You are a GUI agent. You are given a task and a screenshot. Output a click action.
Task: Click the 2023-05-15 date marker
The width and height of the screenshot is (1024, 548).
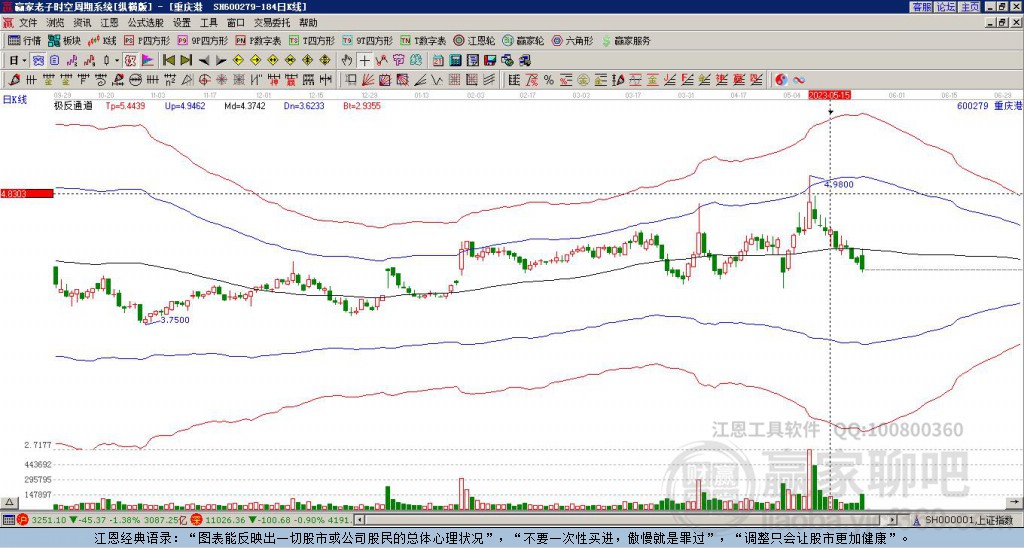pyautogui.click(x=830, y=95)
